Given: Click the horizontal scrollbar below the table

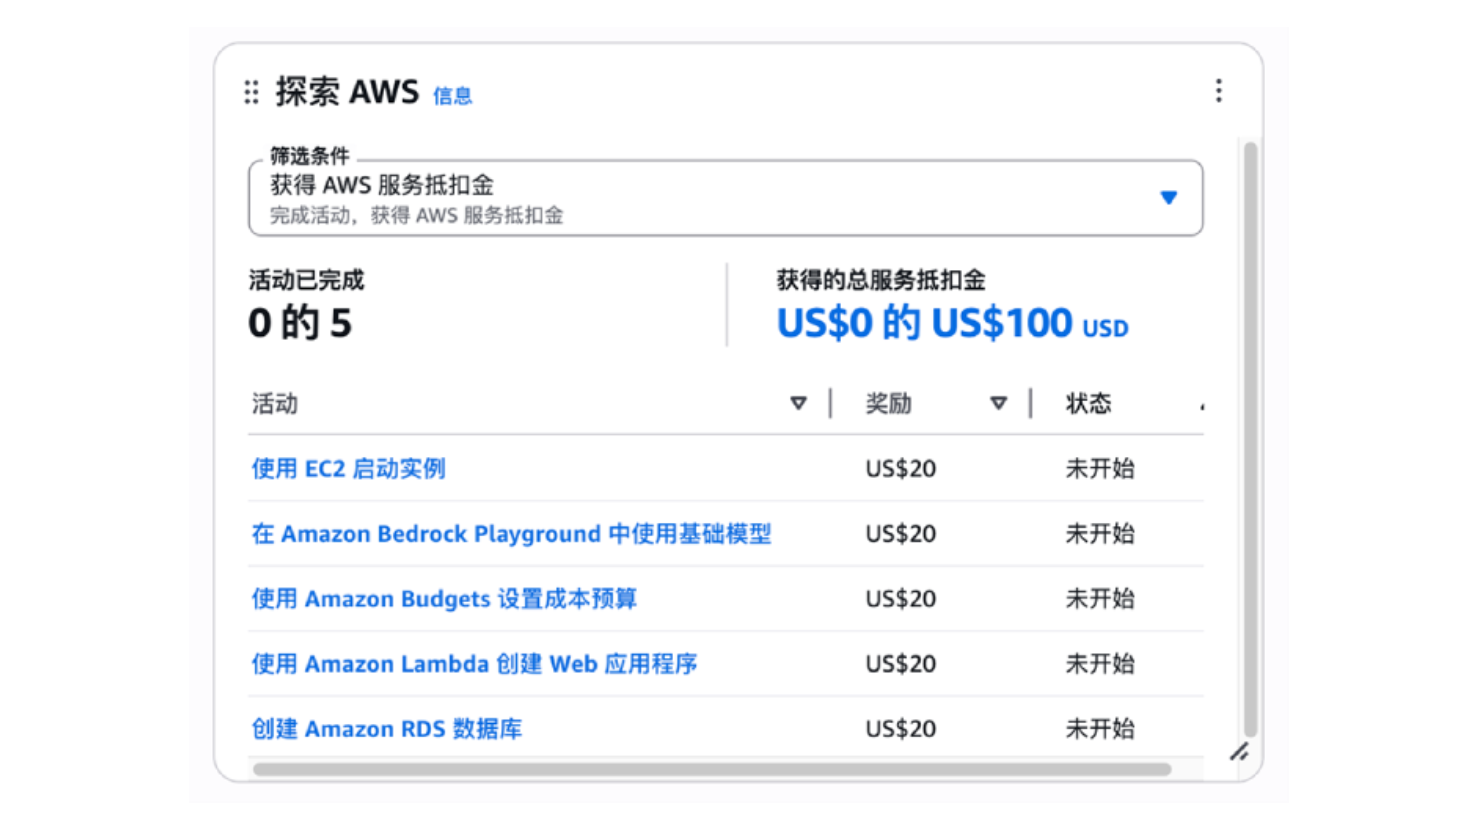Looking at the screenshot, I should [711, 769].
